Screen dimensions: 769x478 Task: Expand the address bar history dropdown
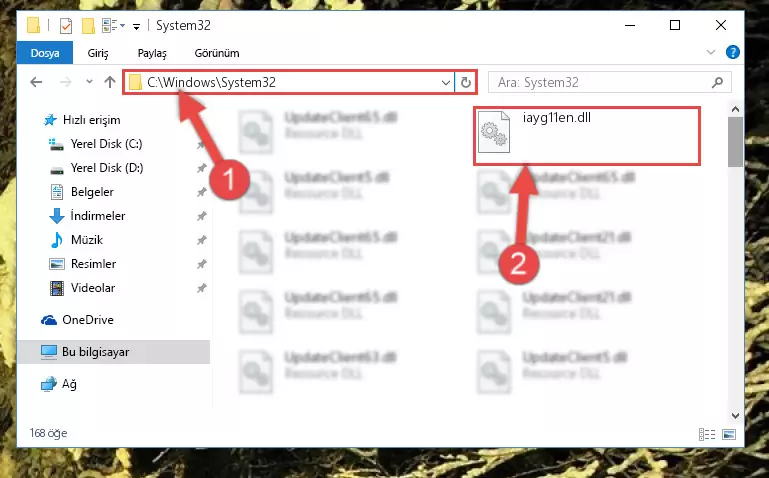[x=445, y=82]
